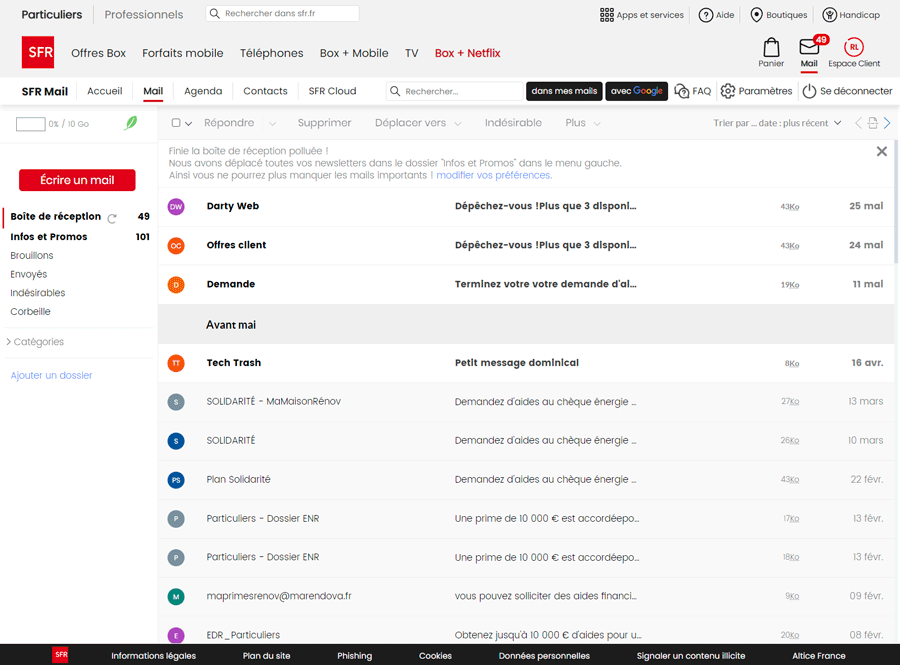Click the storage usage bar
This screenshot has width=900, height=665.
(30, 124)
